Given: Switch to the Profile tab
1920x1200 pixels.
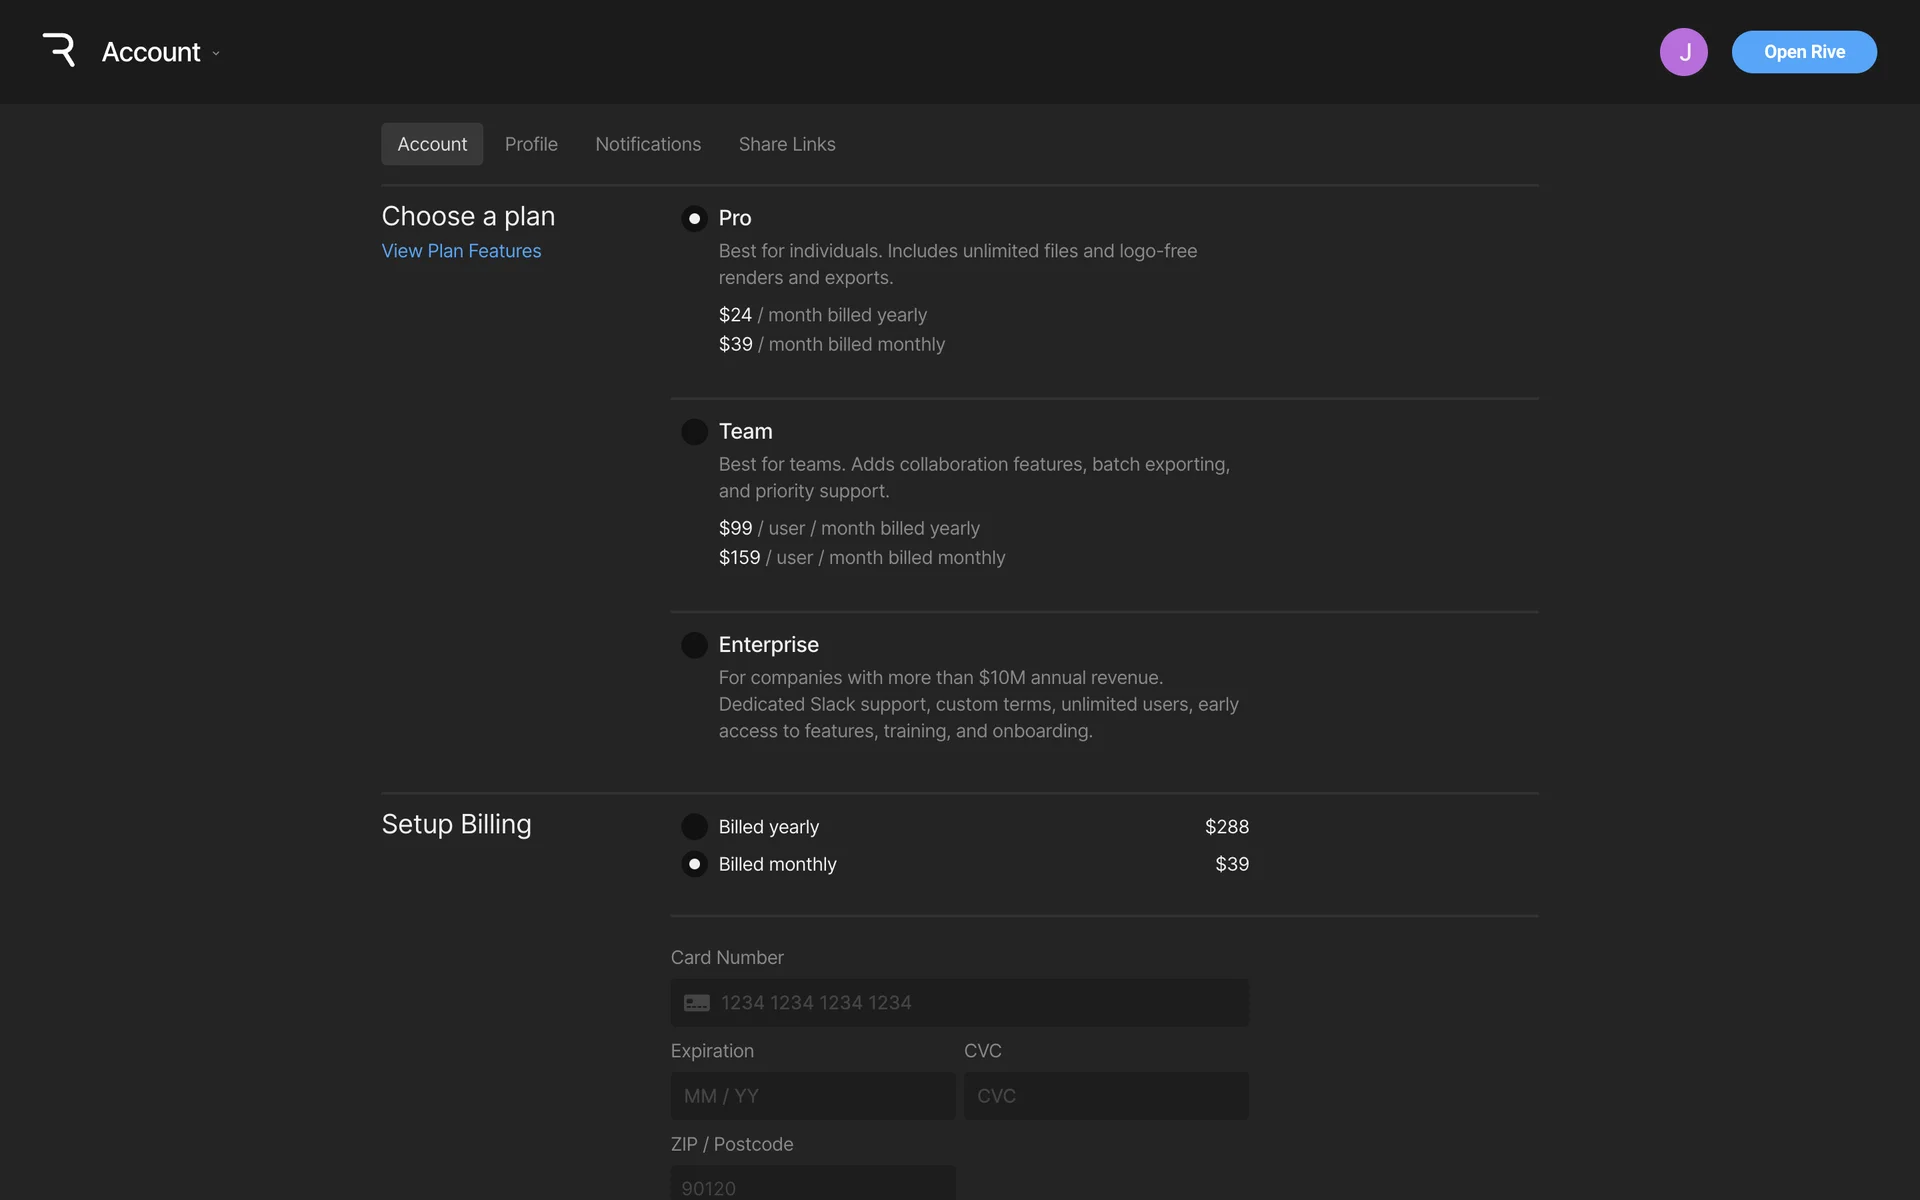Looking at the screenshot, I should [531, 144].
